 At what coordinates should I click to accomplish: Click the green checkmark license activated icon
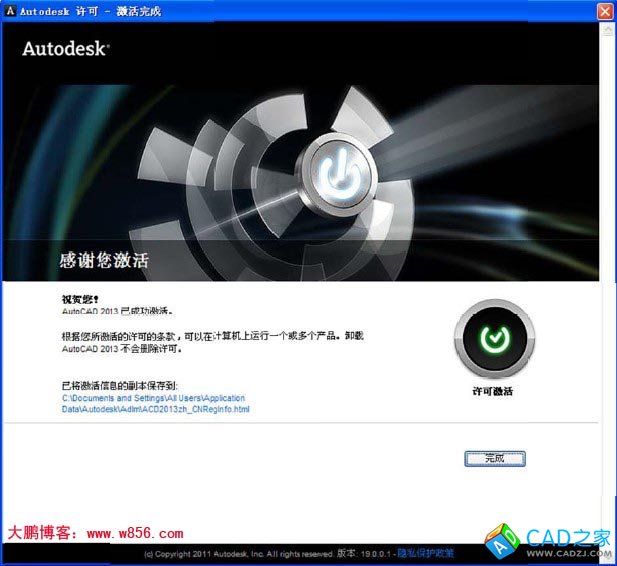[x=492, y=340]
